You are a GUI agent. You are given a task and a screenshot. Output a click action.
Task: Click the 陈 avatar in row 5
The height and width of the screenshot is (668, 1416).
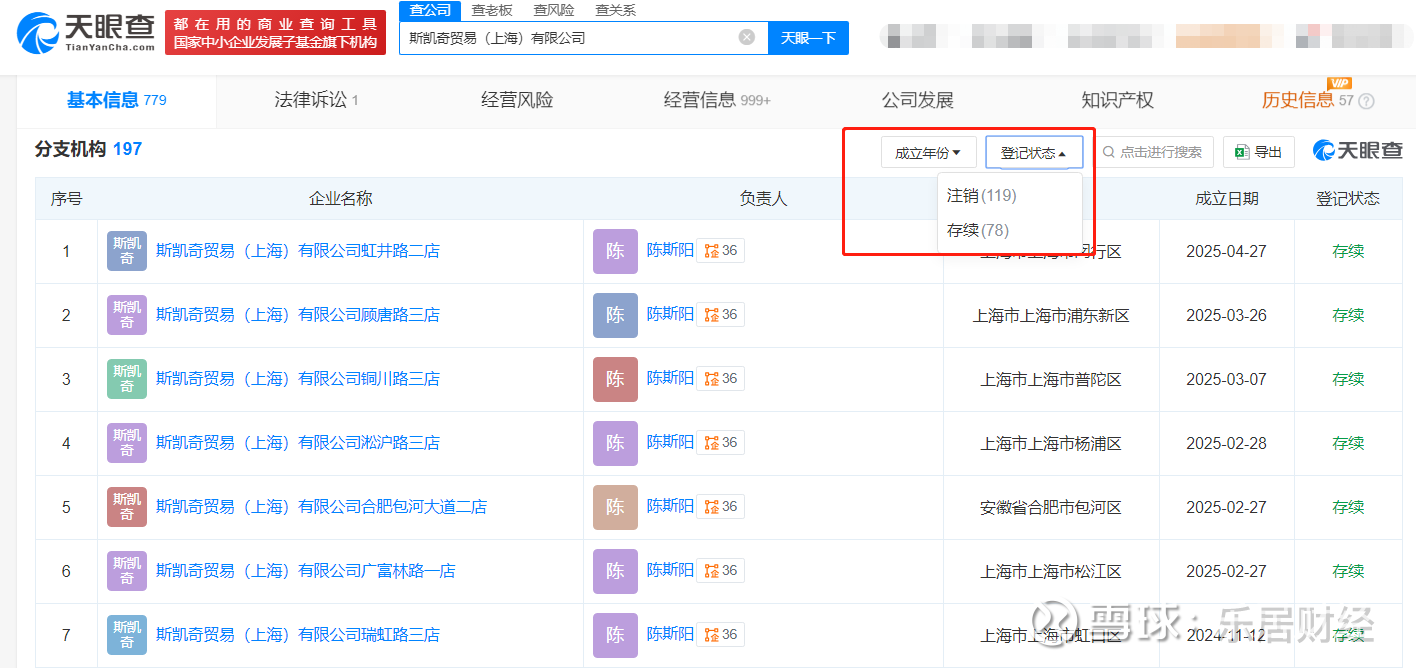click(x=615, y=507)
